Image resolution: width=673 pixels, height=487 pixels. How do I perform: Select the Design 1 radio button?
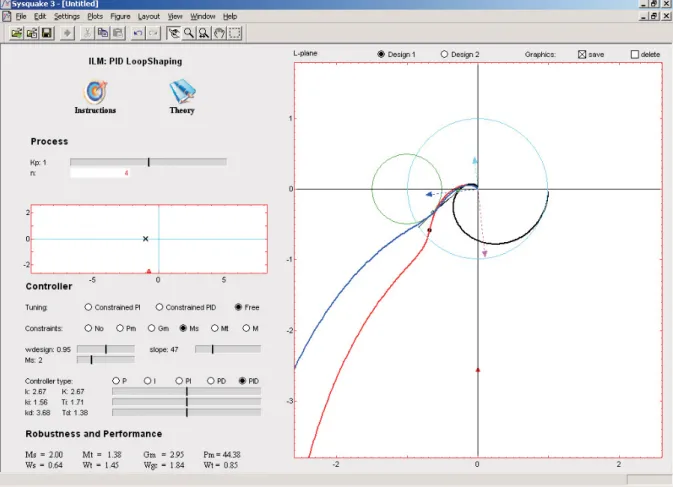tap(381, 54)
